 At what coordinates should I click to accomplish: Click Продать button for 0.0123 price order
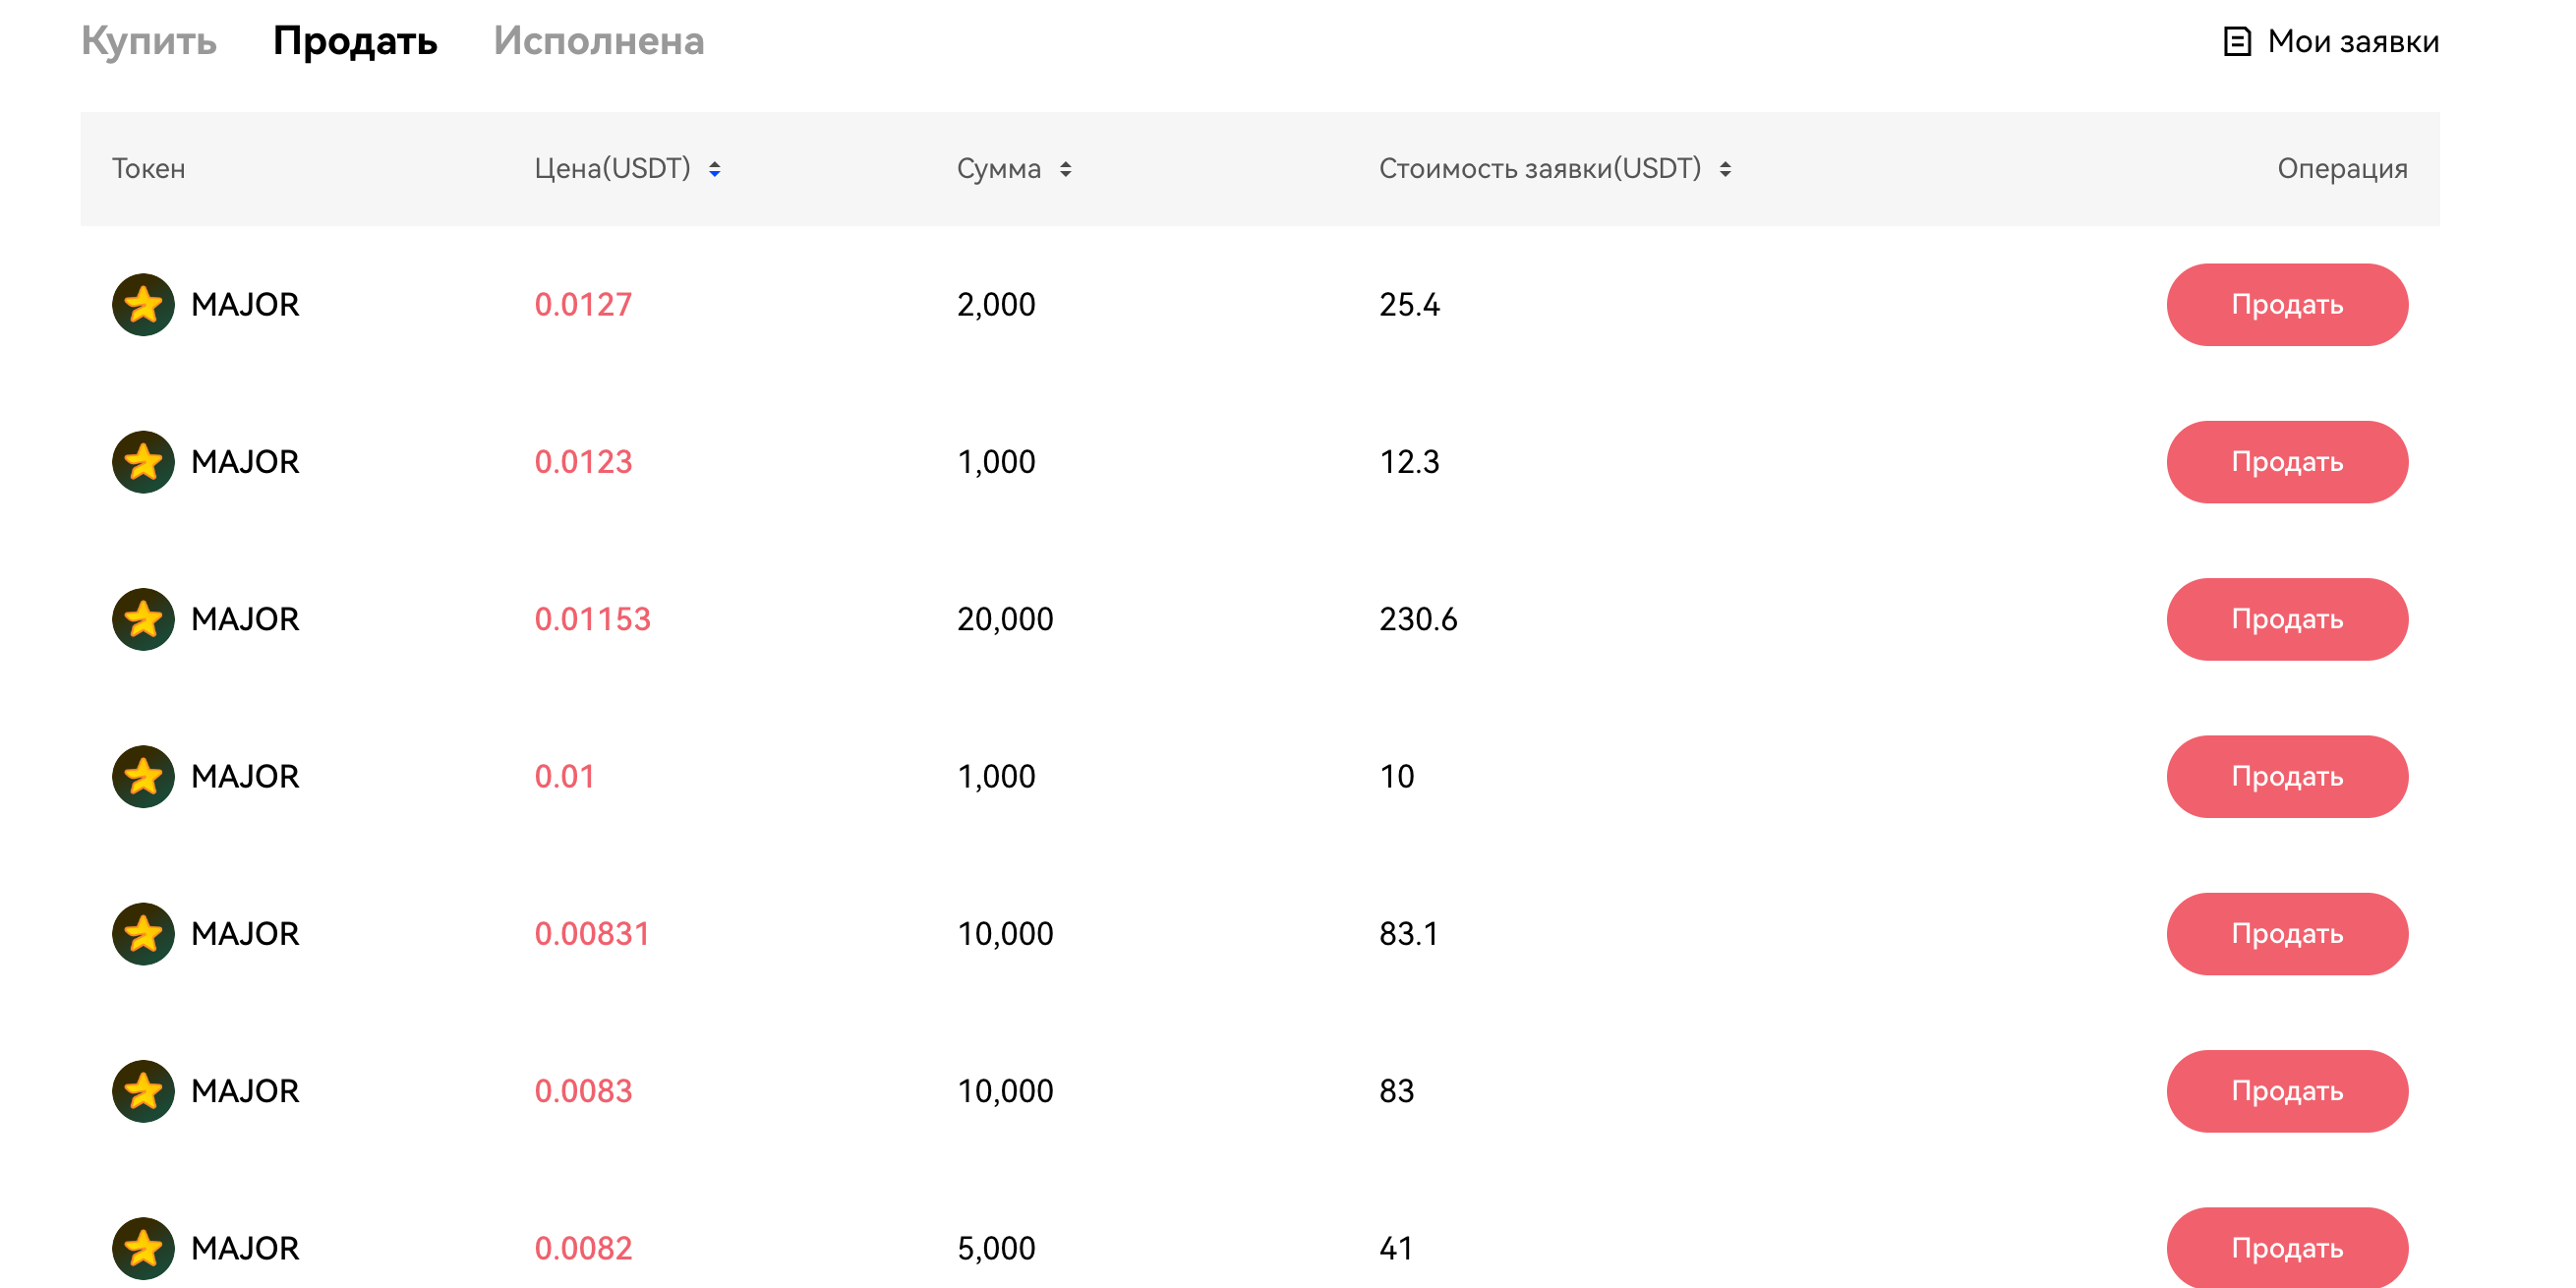coord(2287,461)
